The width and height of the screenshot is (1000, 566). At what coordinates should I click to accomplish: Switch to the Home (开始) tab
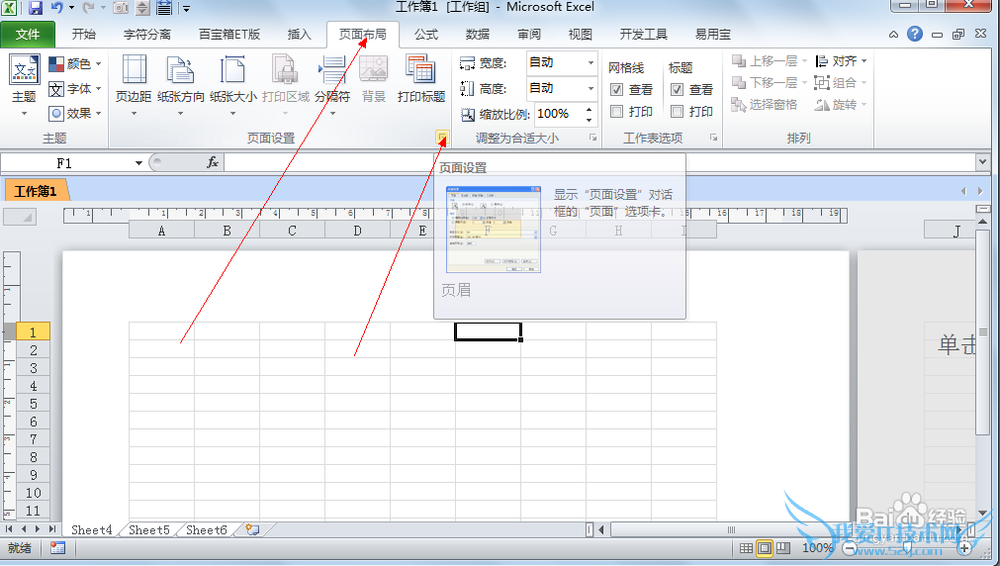tap(84, 34)
